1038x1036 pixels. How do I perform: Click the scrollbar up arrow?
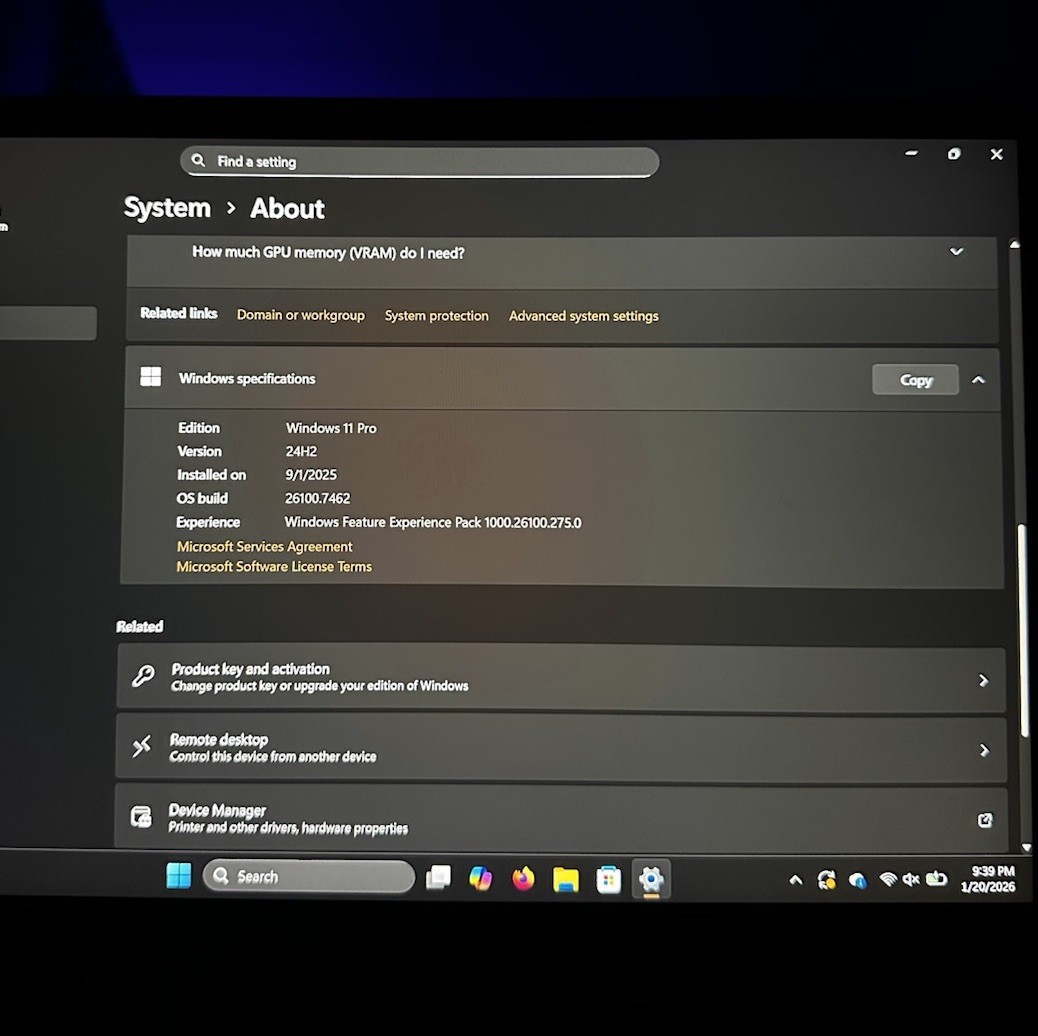click(1015, 244)
